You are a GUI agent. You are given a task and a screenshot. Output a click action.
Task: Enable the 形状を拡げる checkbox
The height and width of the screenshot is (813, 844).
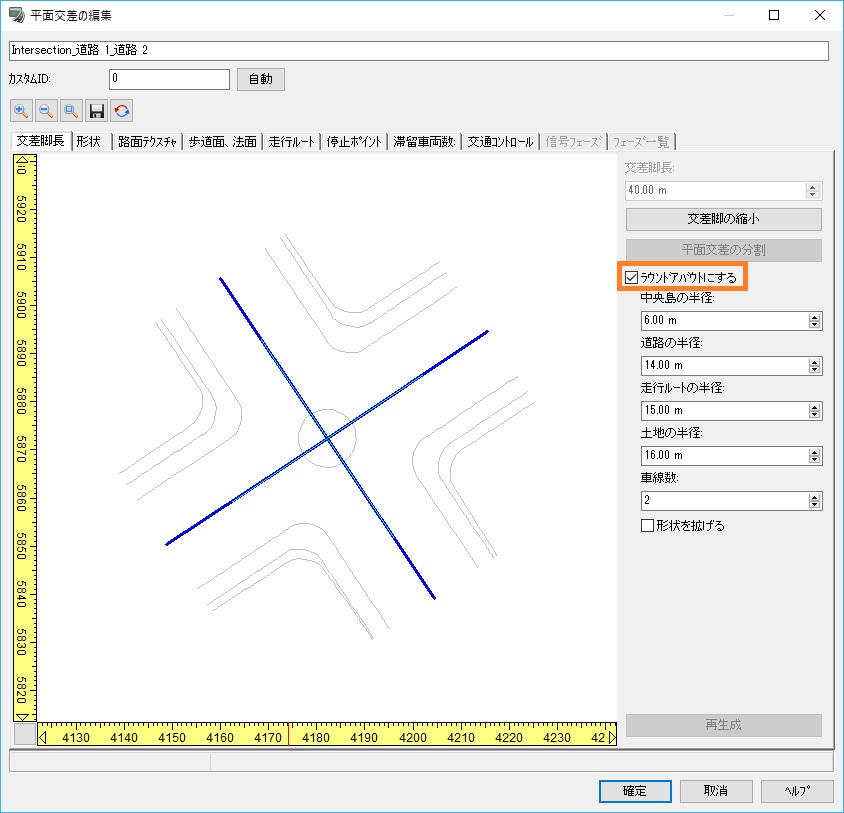pyautogui.click(x=647, y=525)
